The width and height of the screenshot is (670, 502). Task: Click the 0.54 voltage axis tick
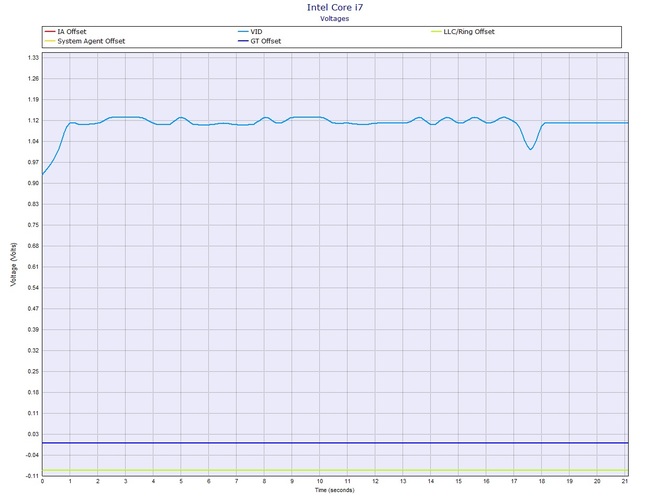(x=34, y=288)
